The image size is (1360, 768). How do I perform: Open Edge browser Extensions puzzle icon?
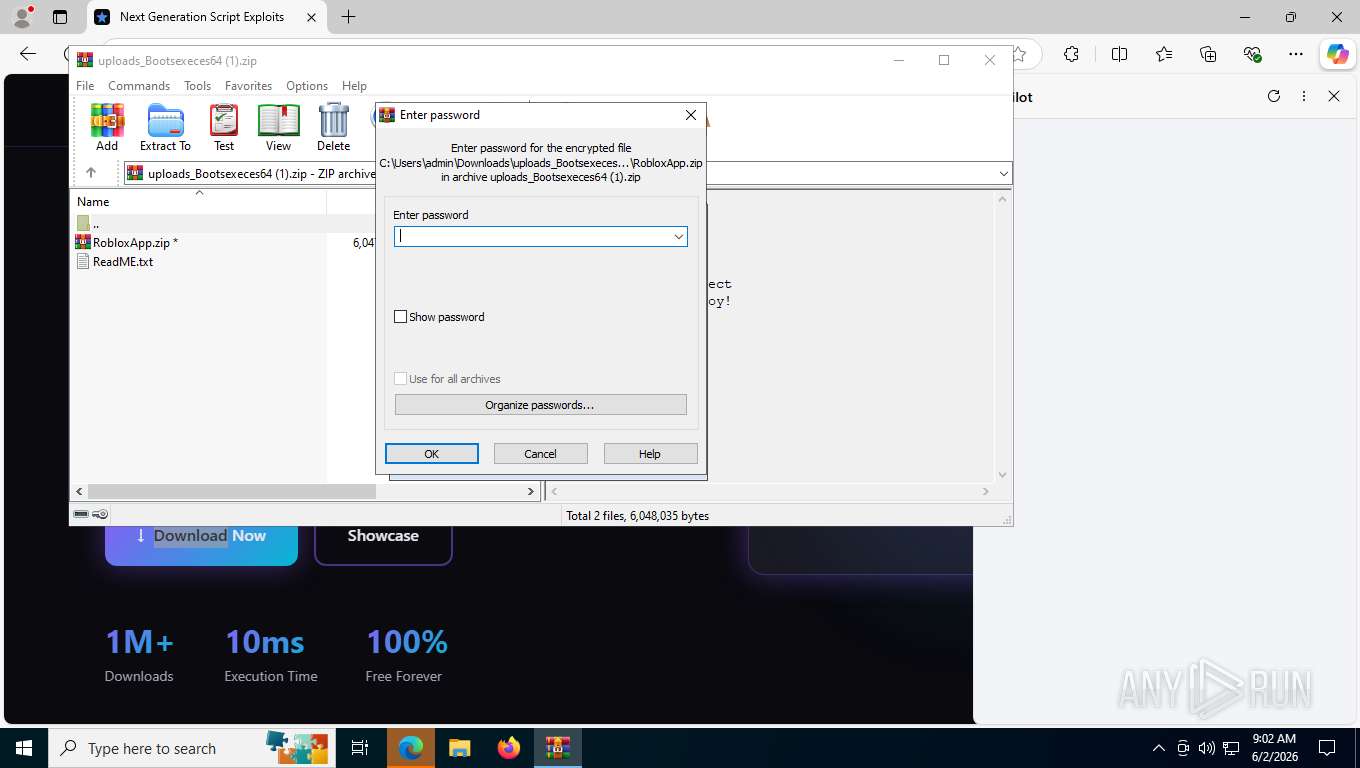(x=1071, y=54)
